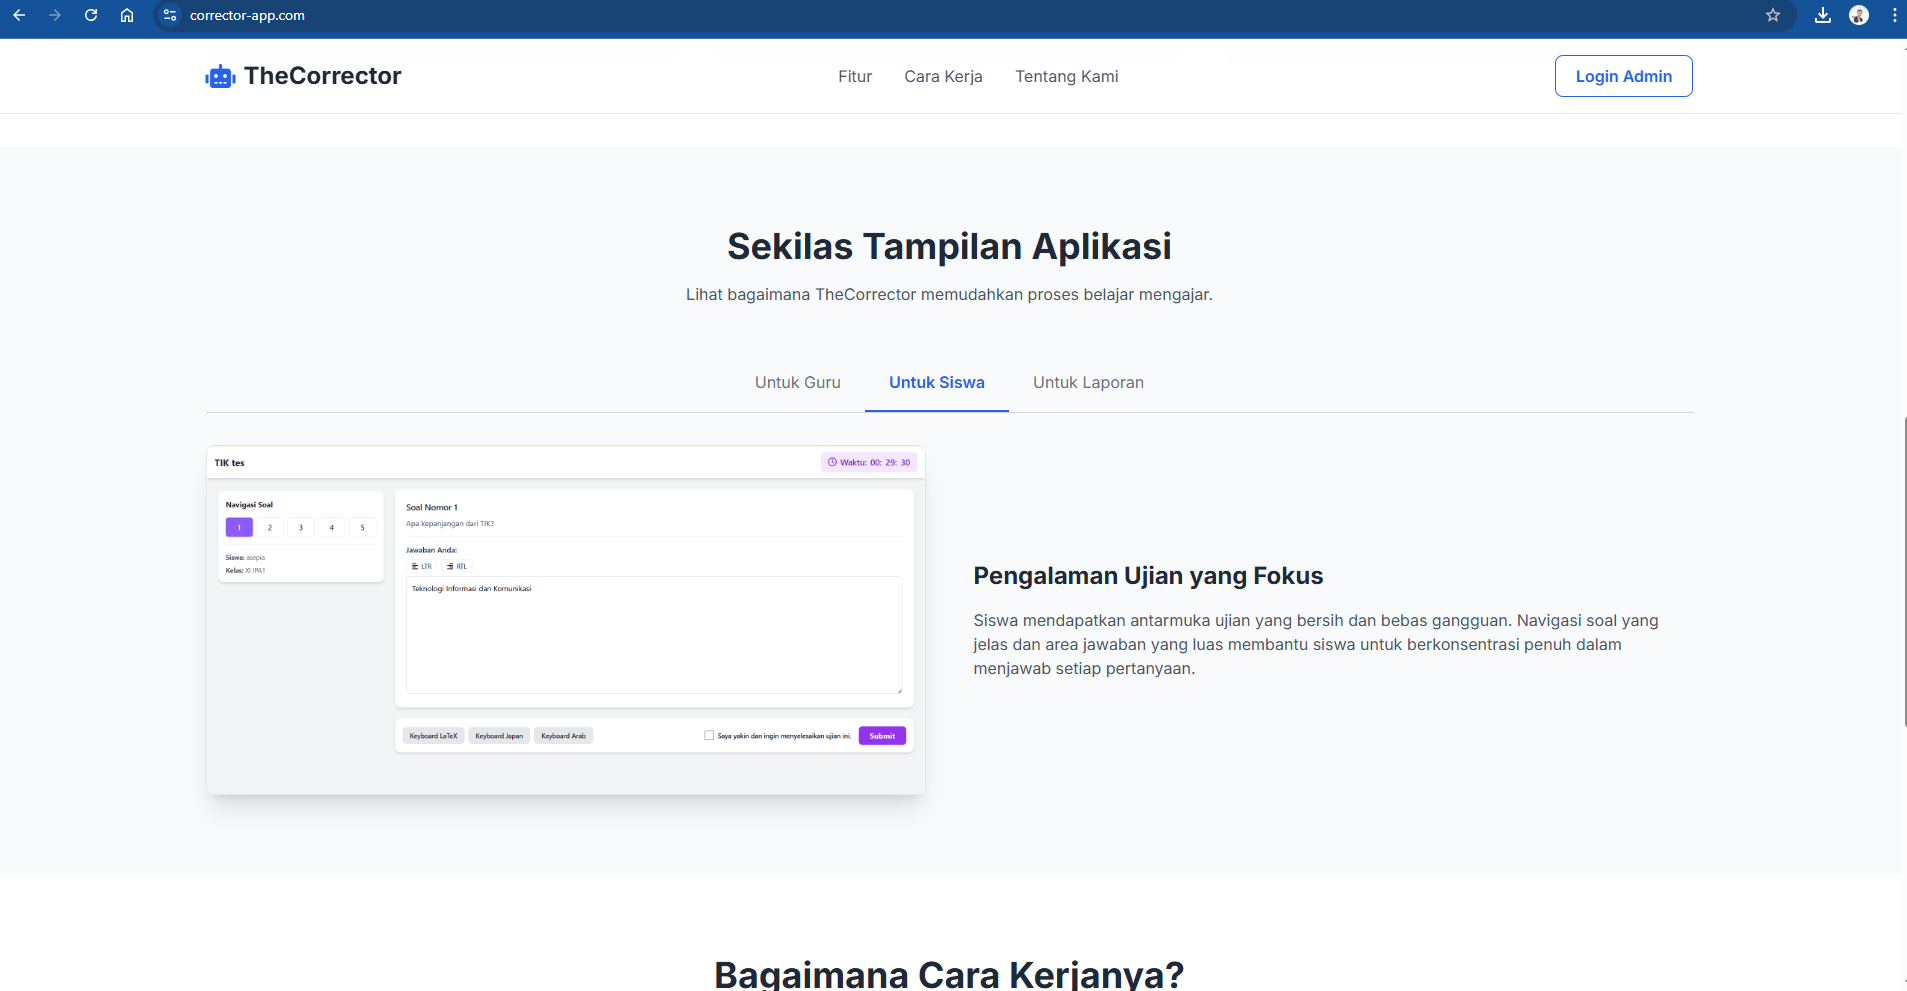Select question number 3 in Navigasi Soal
The image size is (1907, 991).
click(x=301, y=527)
